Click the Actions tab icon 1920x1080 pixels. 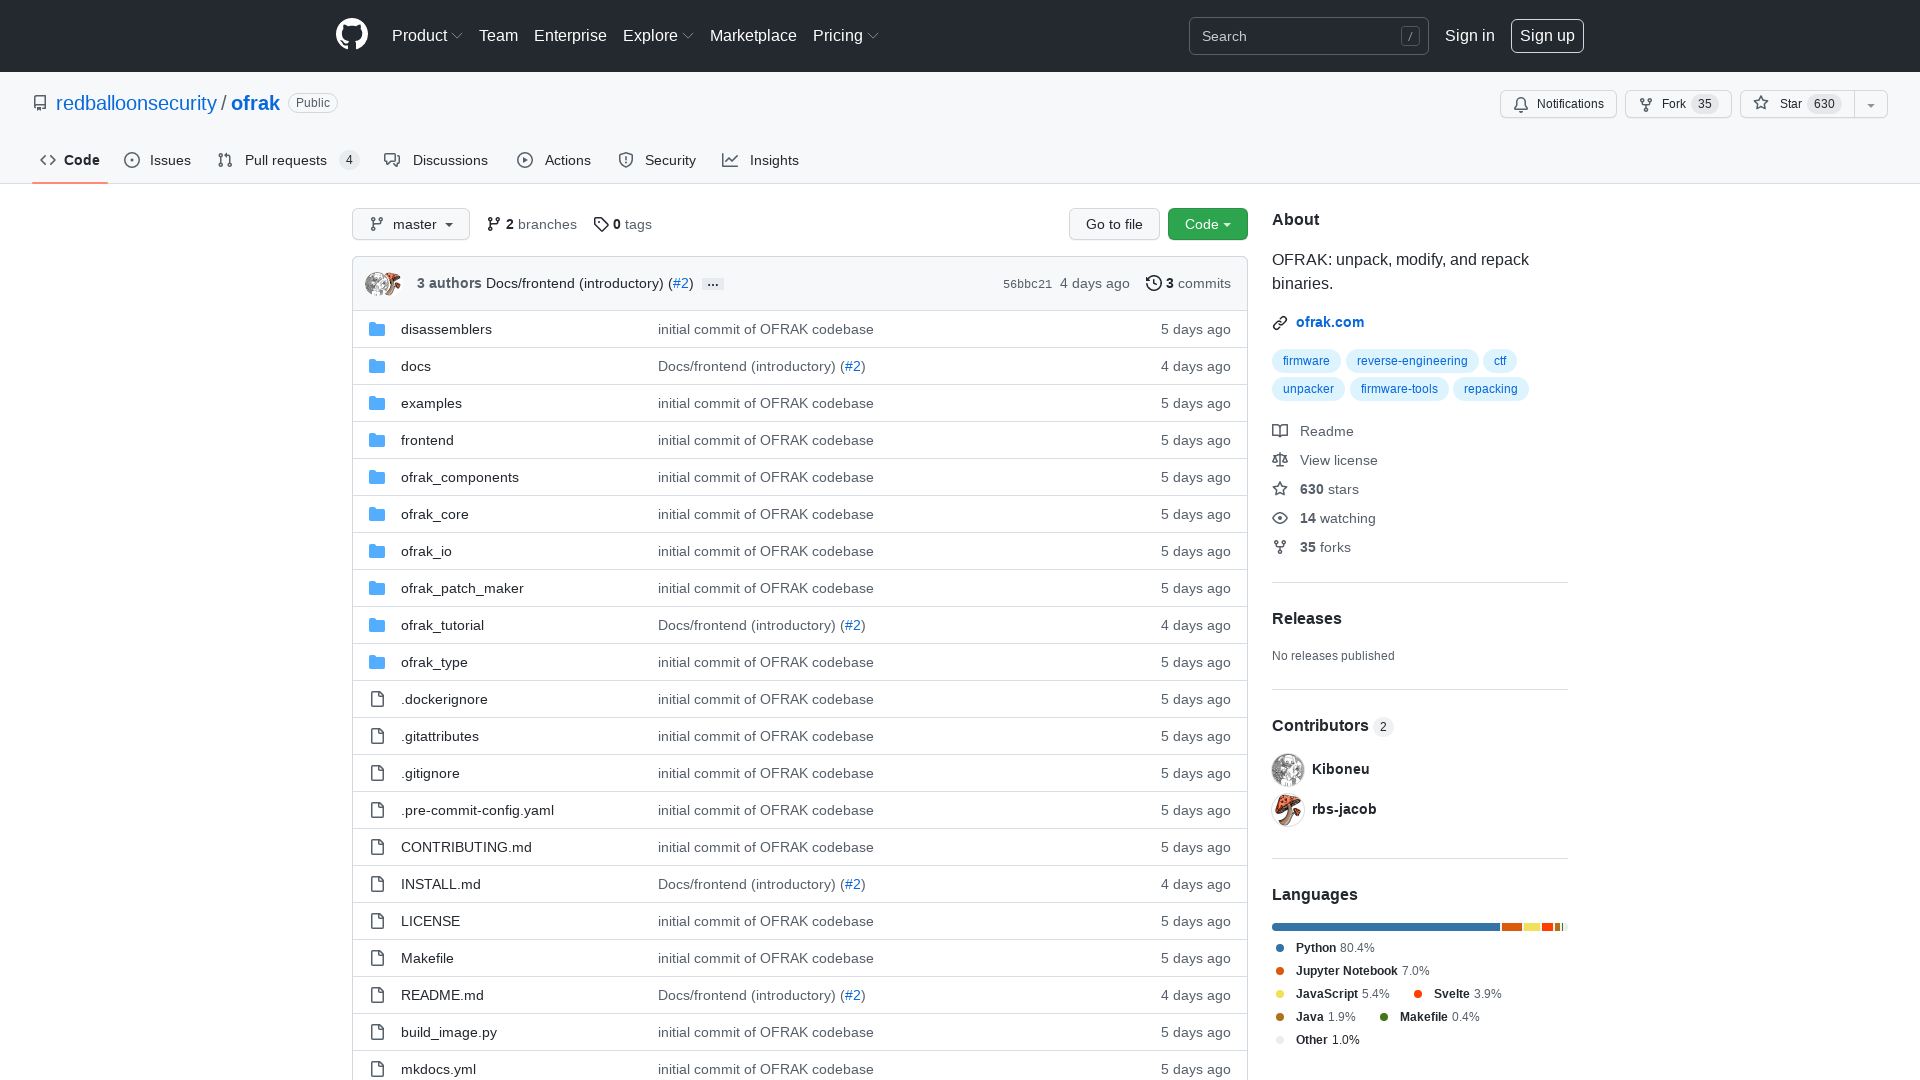tap(525, 160)
